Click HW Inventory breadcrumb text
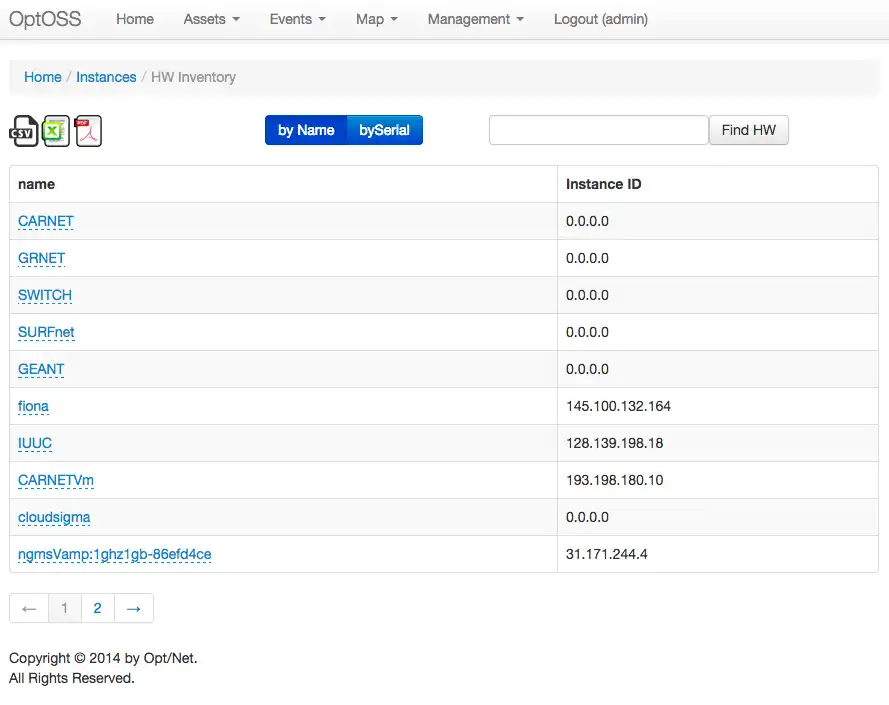The width and height of the screenshot is (889, 705). point(193,77)
